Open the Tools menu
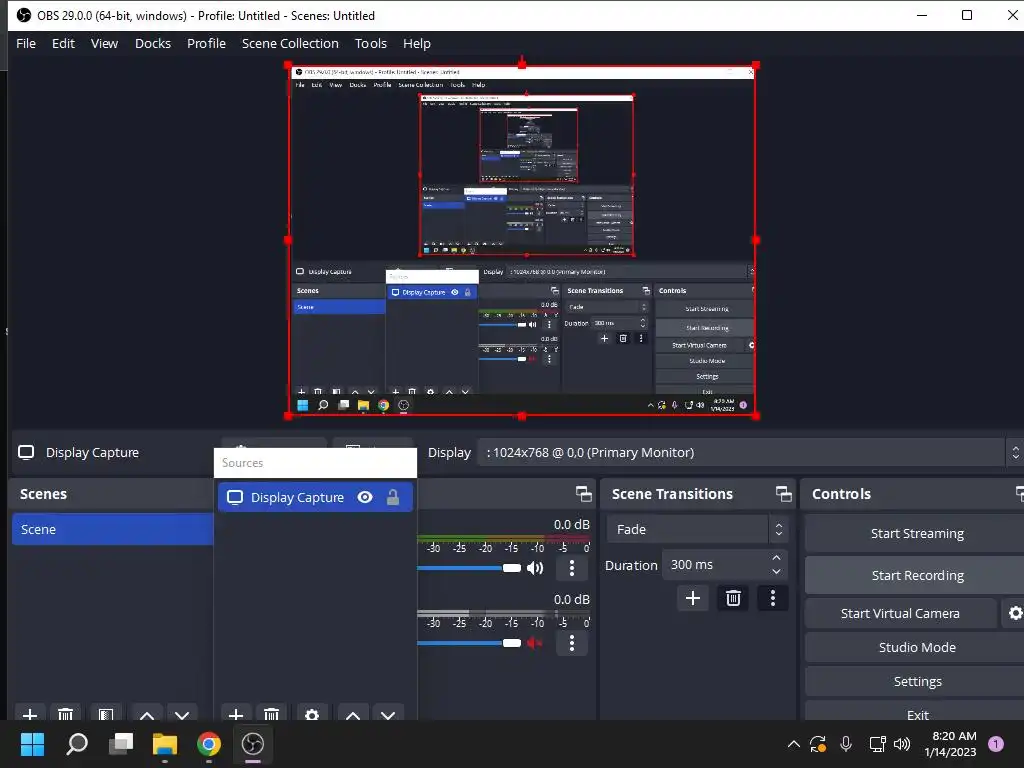This screenshot has width=1024, height=768. 371,44
